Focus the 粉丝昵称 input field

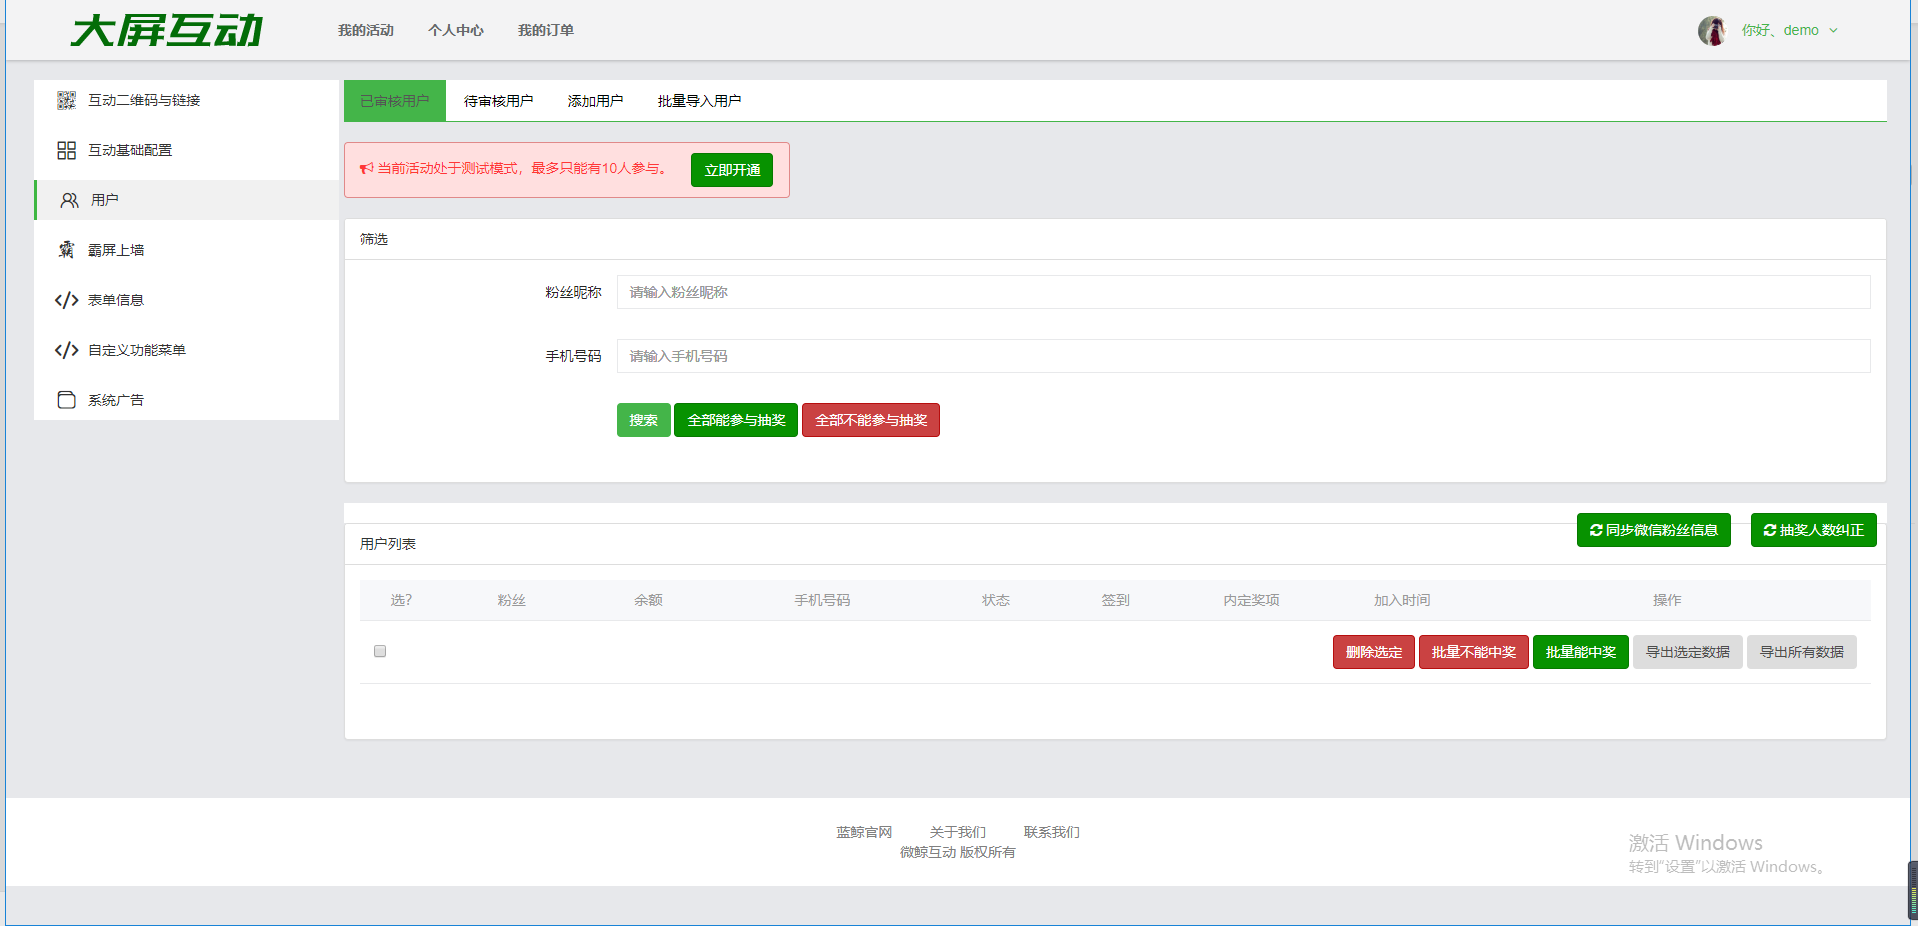click(x=1243, y=292)
